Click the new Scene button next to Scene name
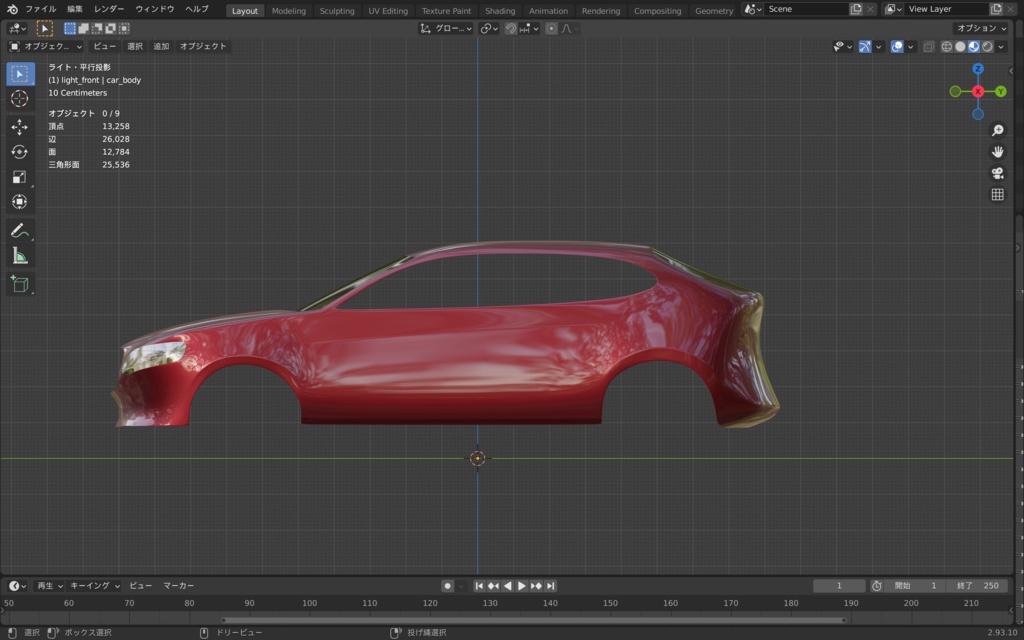The image size is (1024, 640). coord(855,8)
